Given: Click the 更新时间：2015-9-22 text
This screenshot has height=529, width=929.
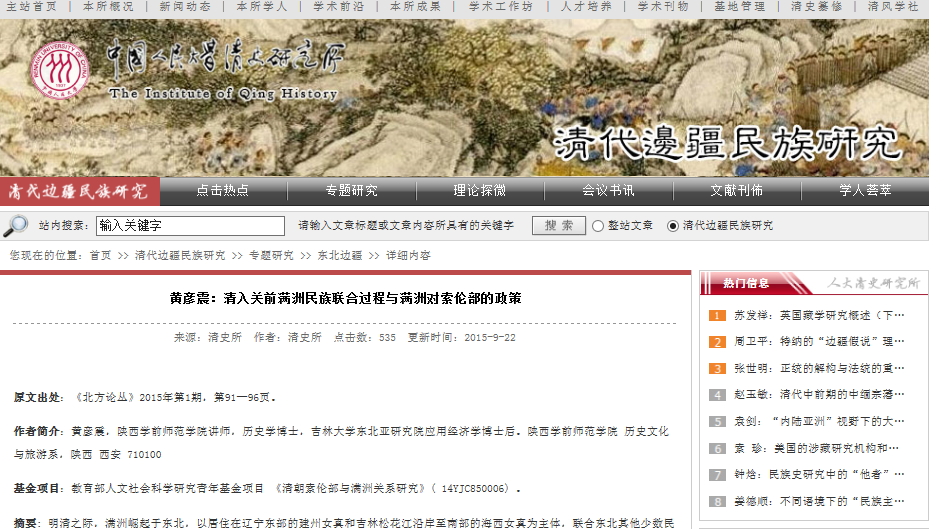Looking at the screenshot, I should 462,338.
